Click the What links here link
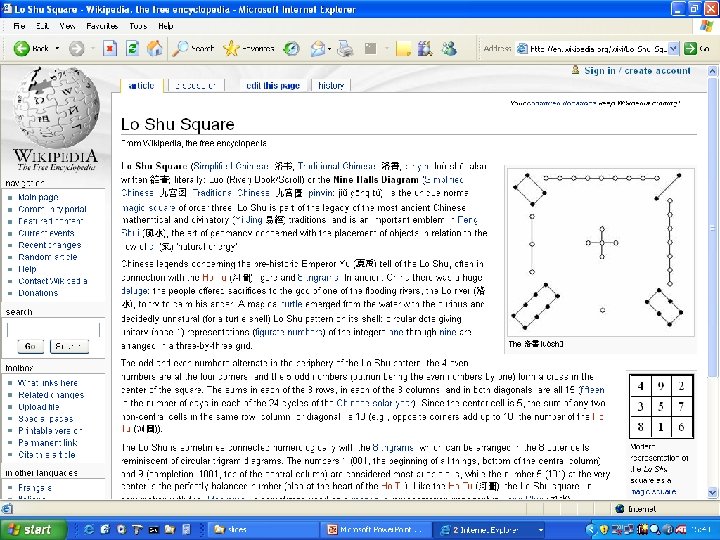This screenshot has width=720, height=540. pyautogui.click(x=48, y=382)
